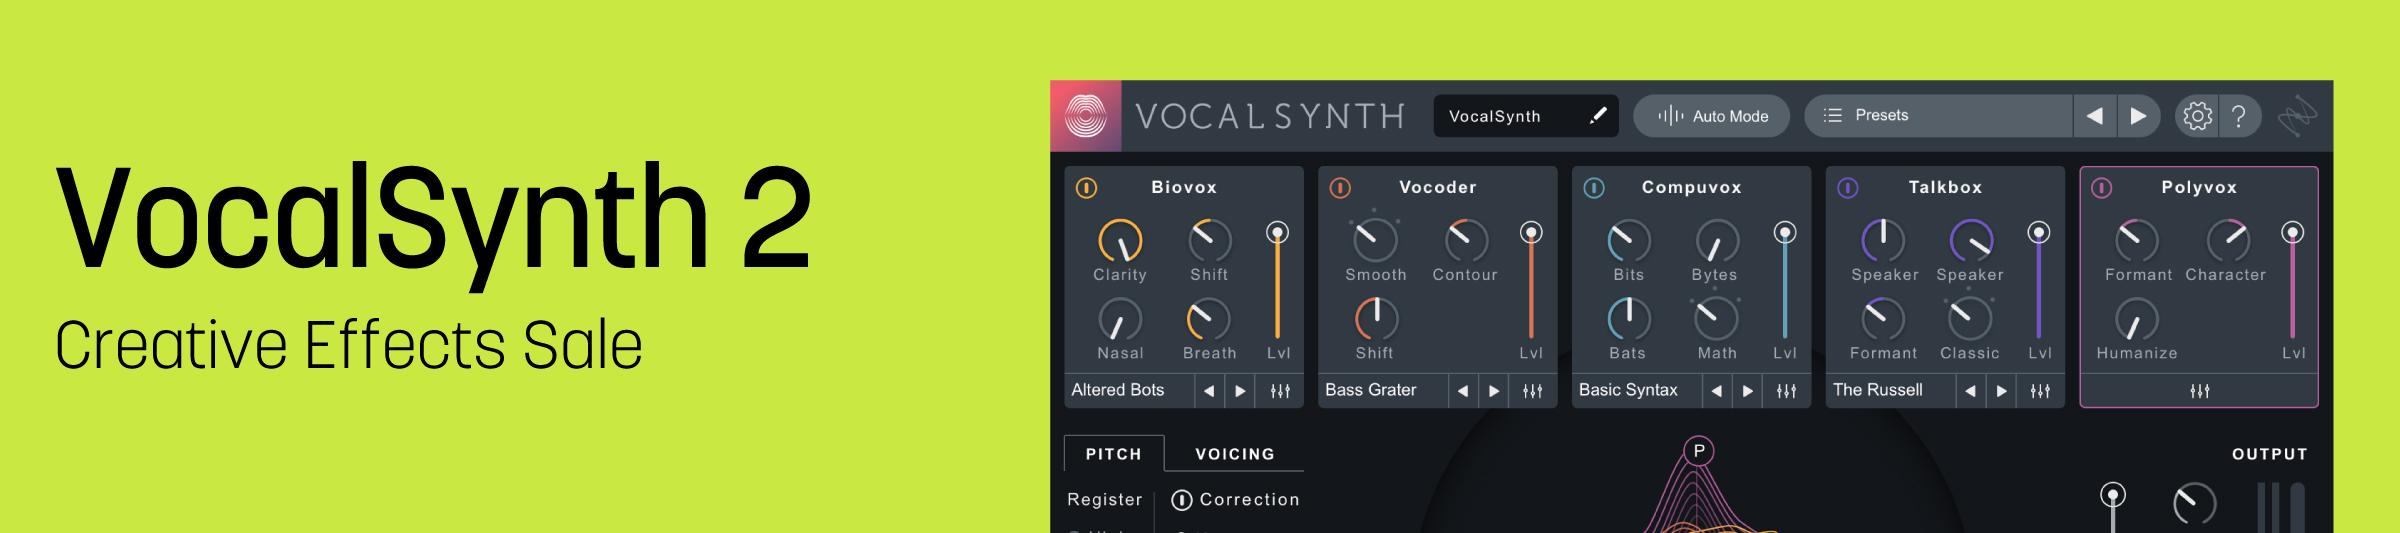
Task: Toggle the Biovox module power button
Action: pyautogui.click(x=1086, y=188)
